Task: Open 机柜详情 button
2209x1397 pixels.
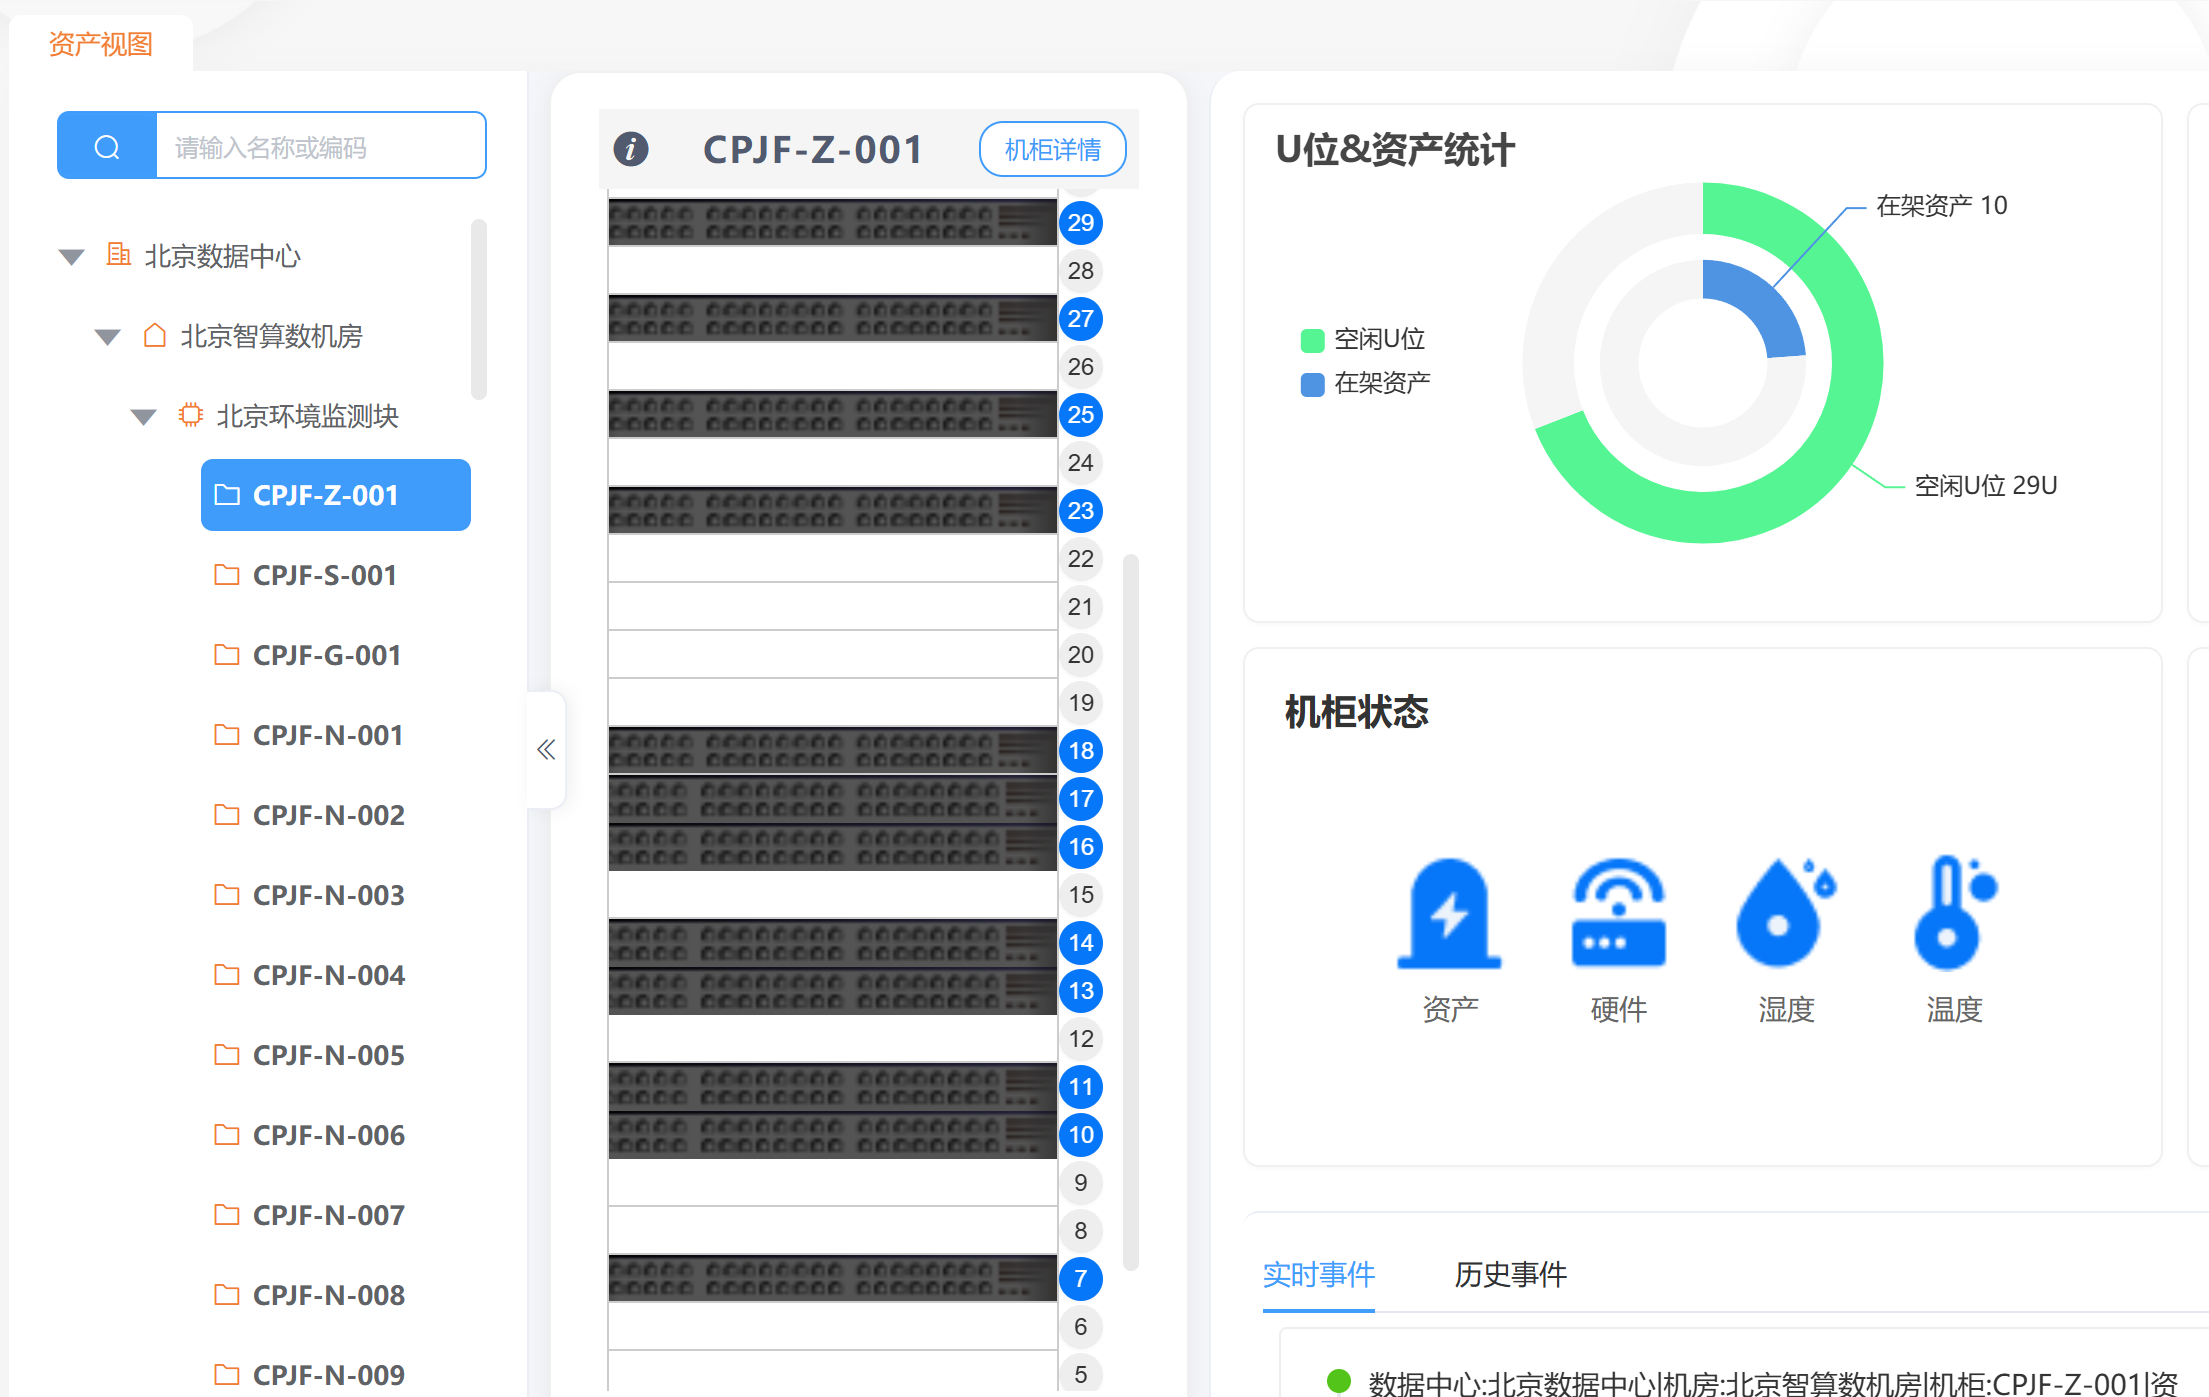Action: 1052,149
